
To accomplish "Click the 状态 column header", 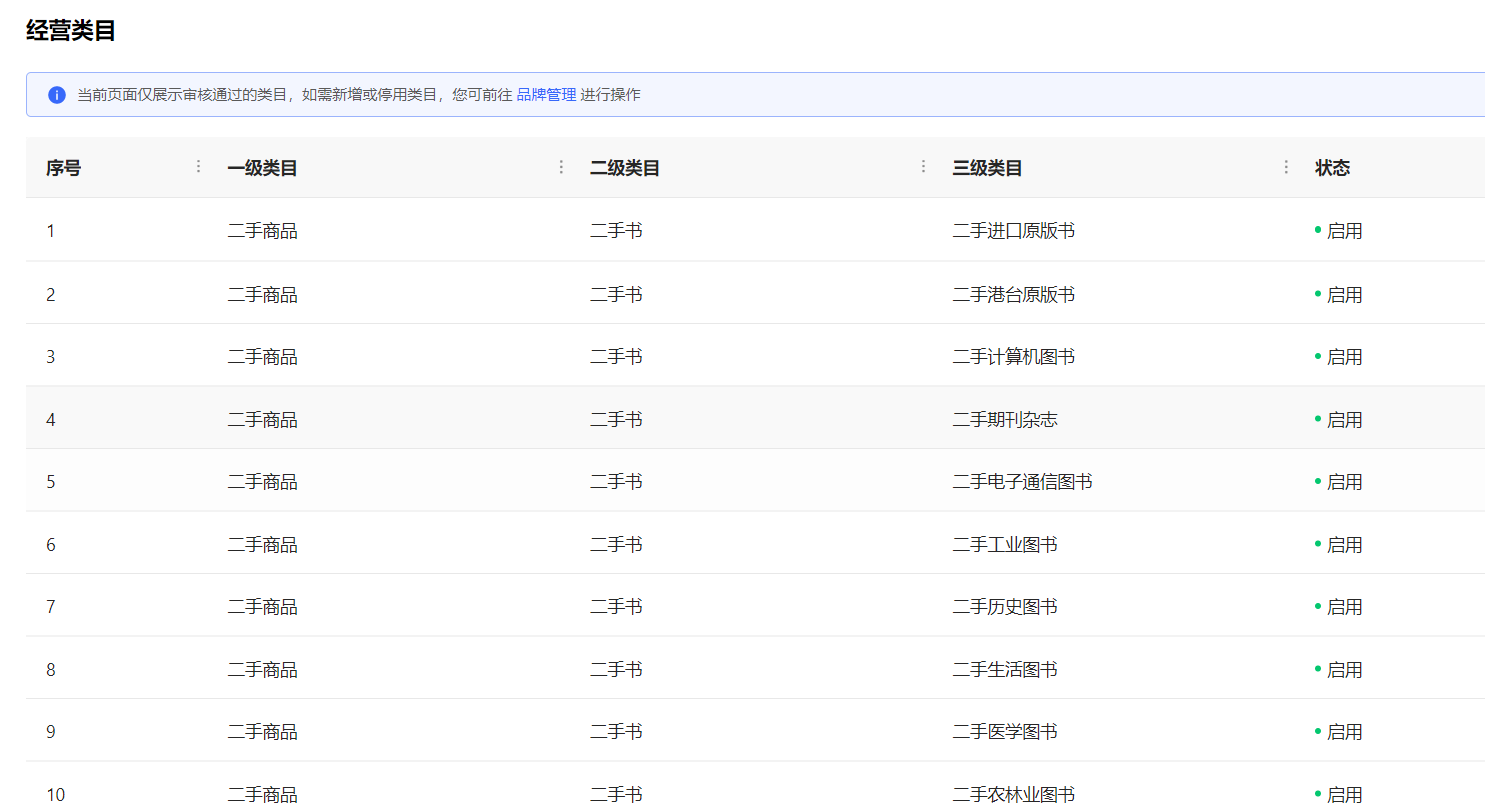I will (x=1332, y=168).
